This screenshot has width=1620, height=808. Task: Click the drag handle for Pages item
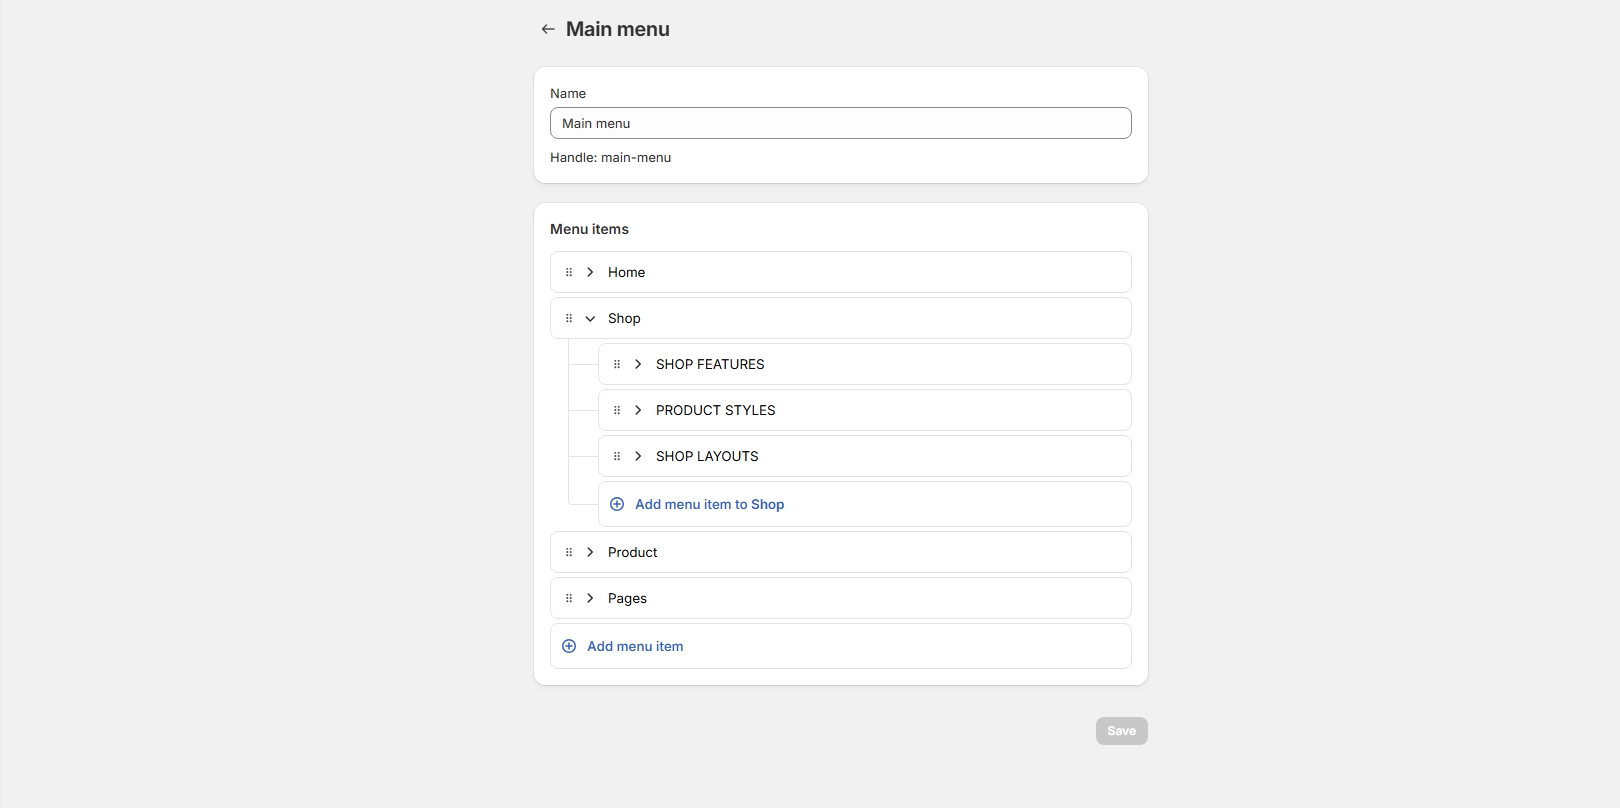[x=569, y=598]
